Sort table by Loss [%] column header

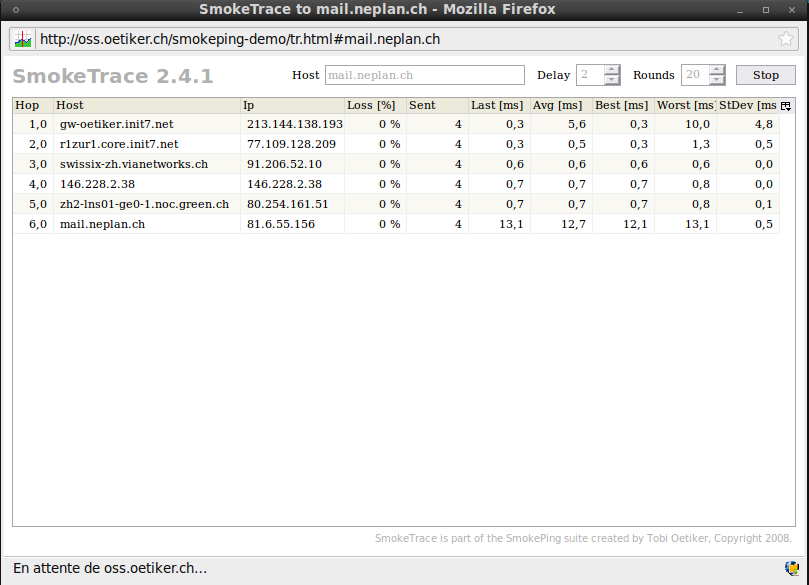(374, 106)
